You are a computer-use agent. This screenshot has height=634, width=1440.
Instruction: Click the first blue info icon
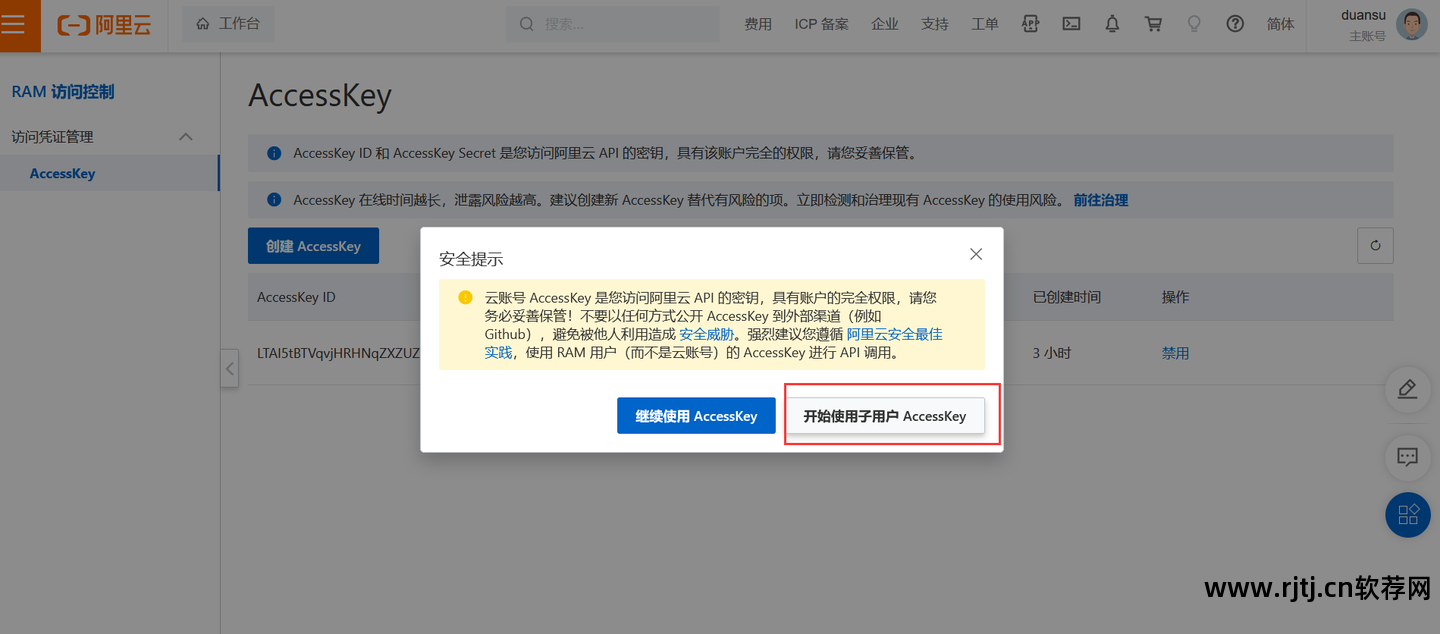point(274,153)
